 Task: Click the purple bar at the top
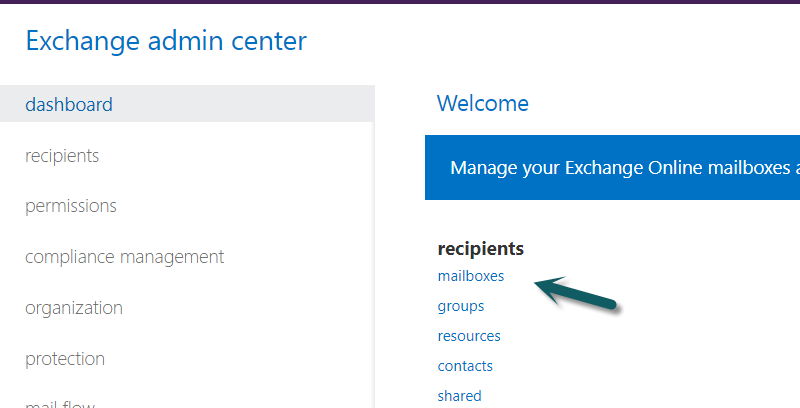pyautogui.click(x=400, y=2)
